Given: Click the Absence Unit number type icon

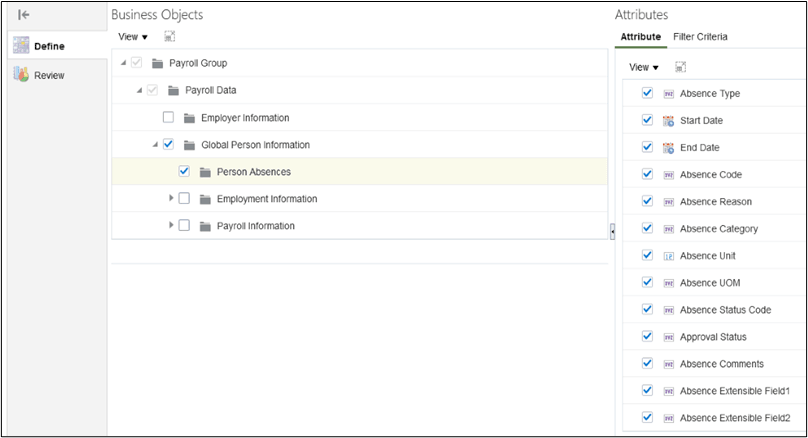Looking at the screenshot, I should tap(668, 256).
